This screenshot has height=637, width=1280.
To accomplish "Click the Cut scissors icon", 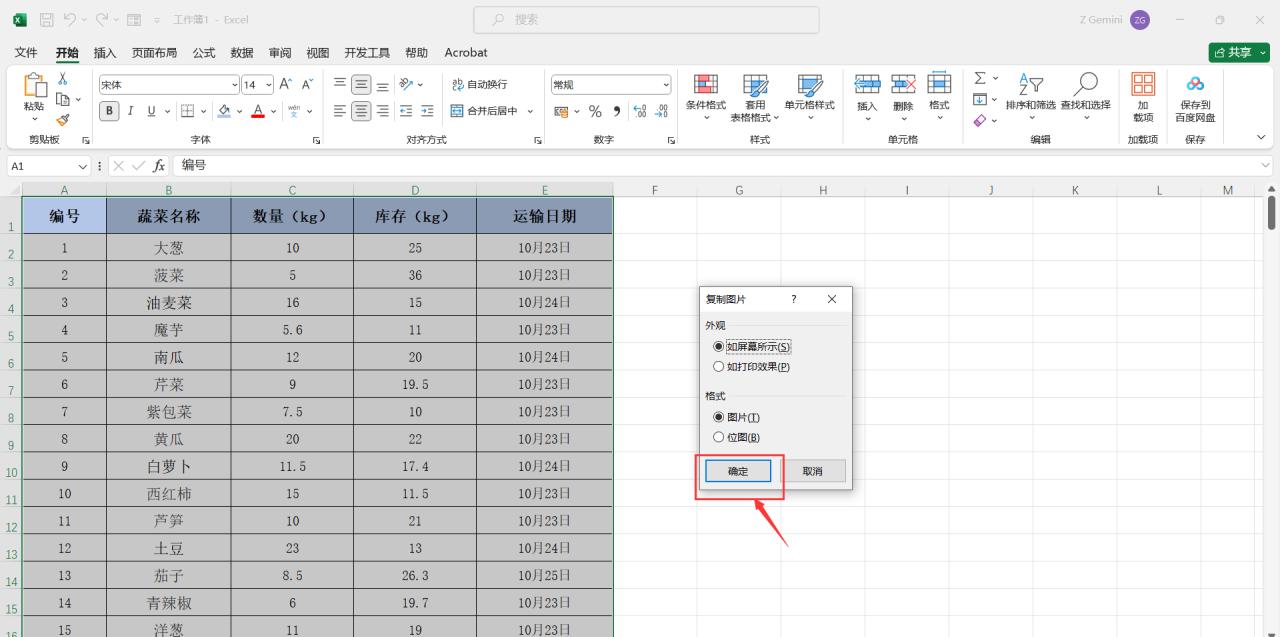I will [62, 80].
